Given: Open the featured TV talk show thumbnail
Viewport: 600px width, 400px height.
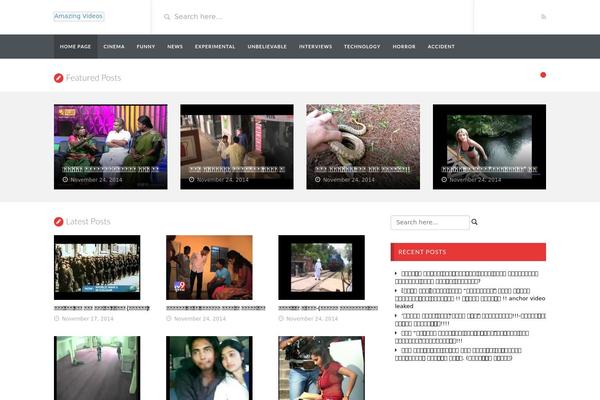Looking at the screenshot, I should pos(111,147).
